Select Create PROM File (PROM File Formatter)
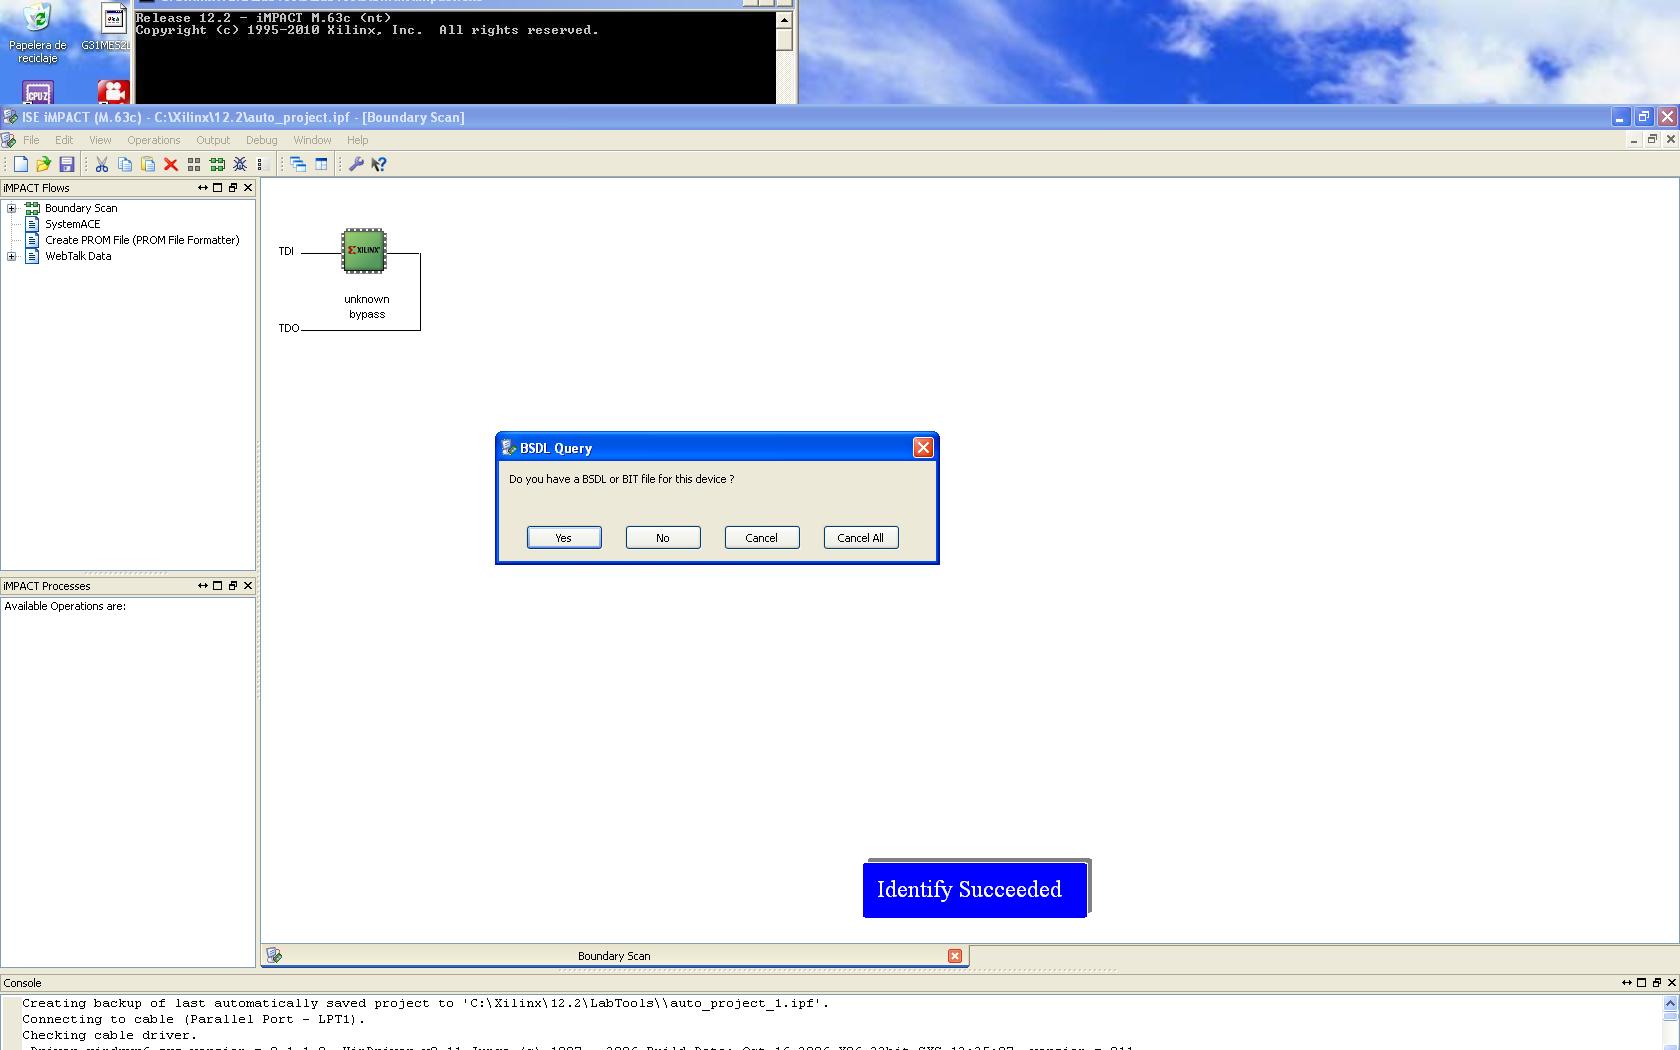This screenshot has height=1050, width=1680. click(142, 240)
